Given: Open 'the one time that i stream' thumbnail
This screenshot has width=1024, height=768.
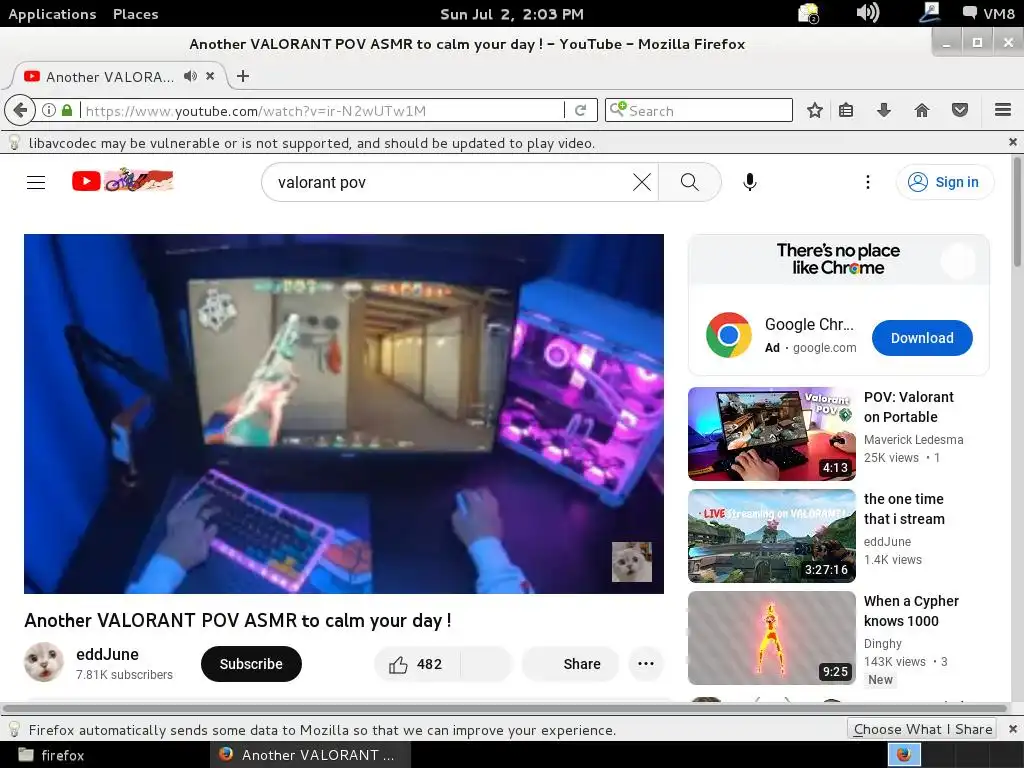Looking at the screenshot, I should click(x=772, y=536).
